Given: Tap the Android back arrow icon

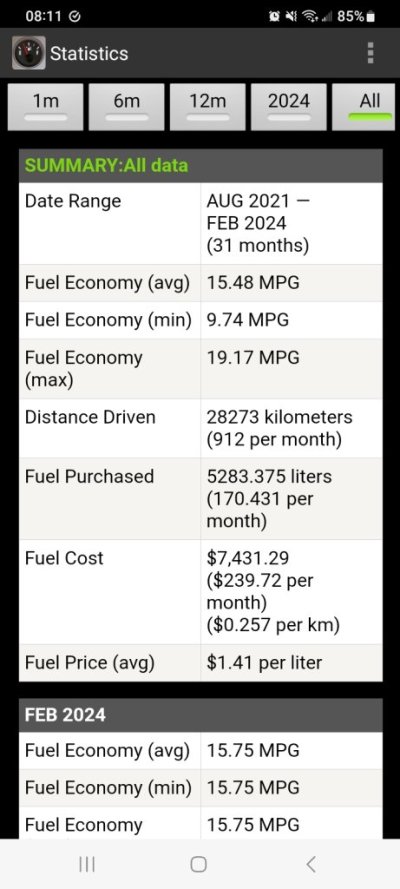Looking at the screenshot, I should tap(310, 864).
